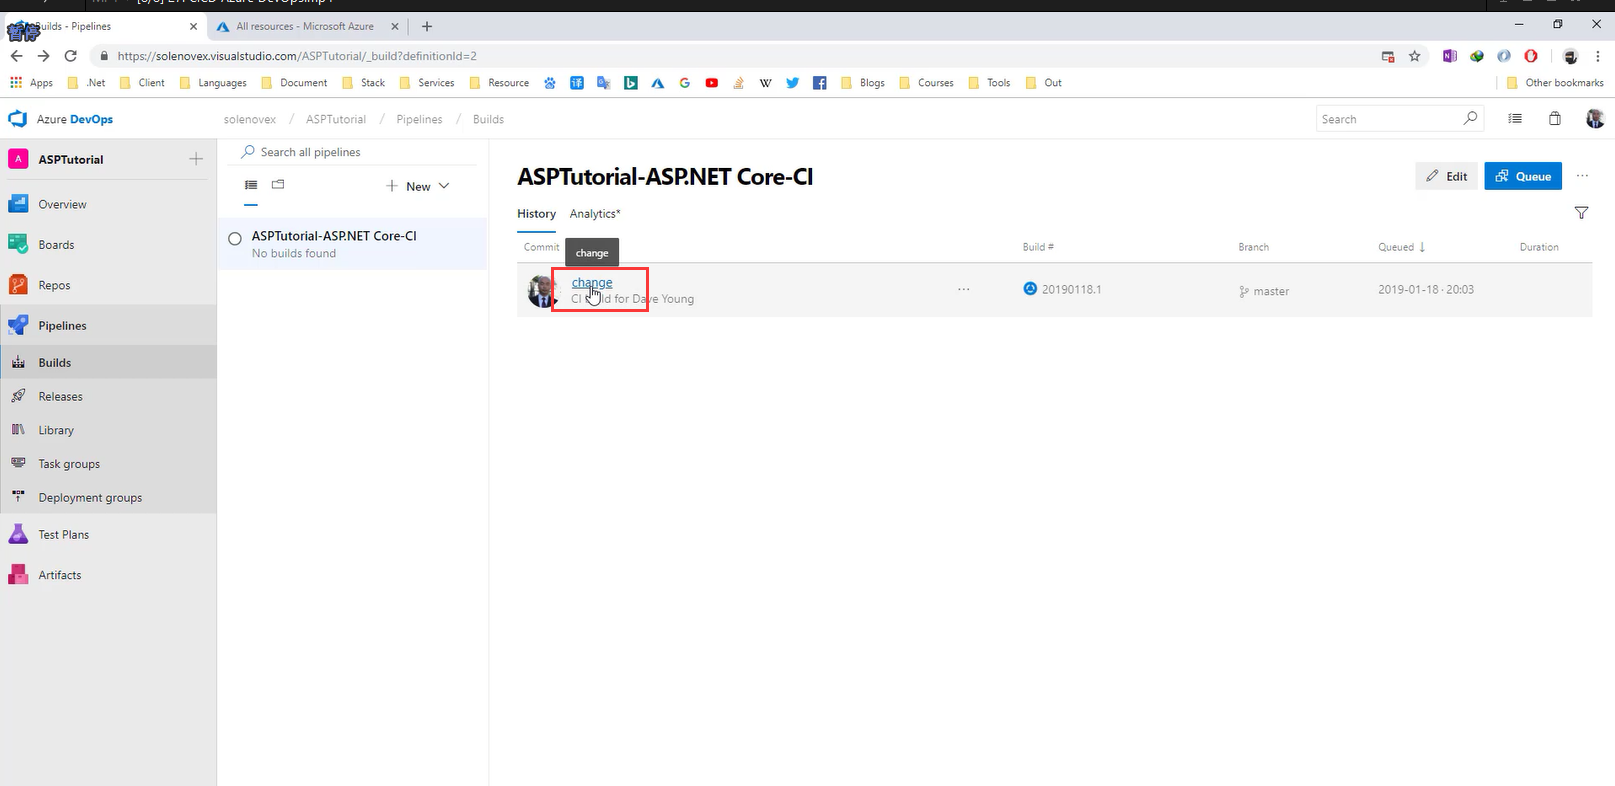Open the .Net bookmarks folder
Viewport: 1615px width, 786px height.
(86, 83)
